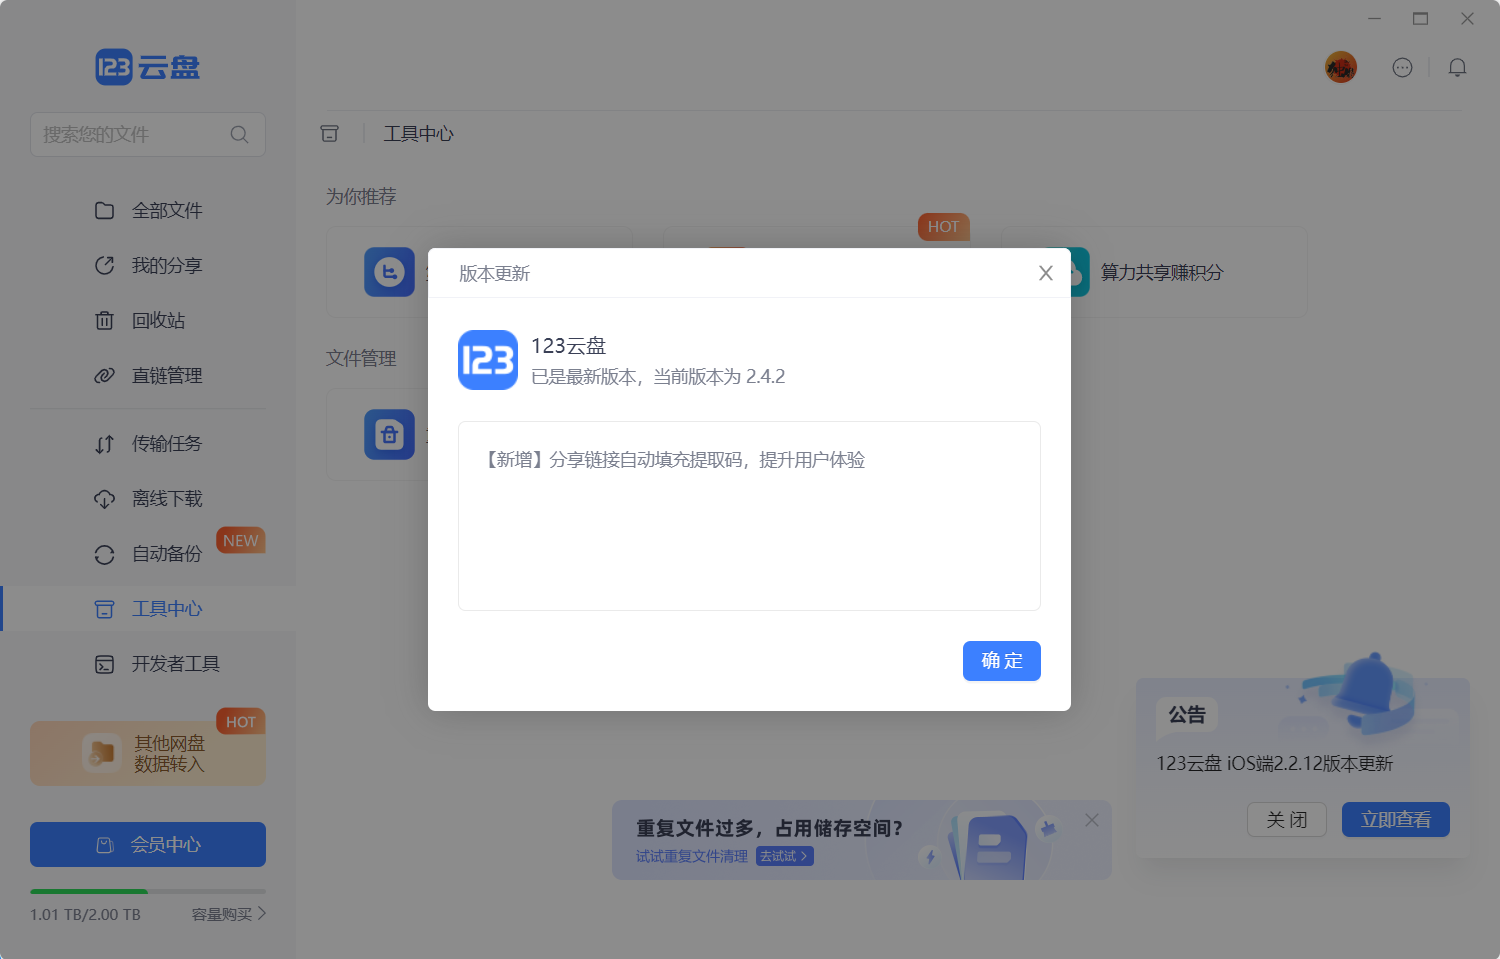Click the archive icon beside 工具中心 title

[329, 133]
